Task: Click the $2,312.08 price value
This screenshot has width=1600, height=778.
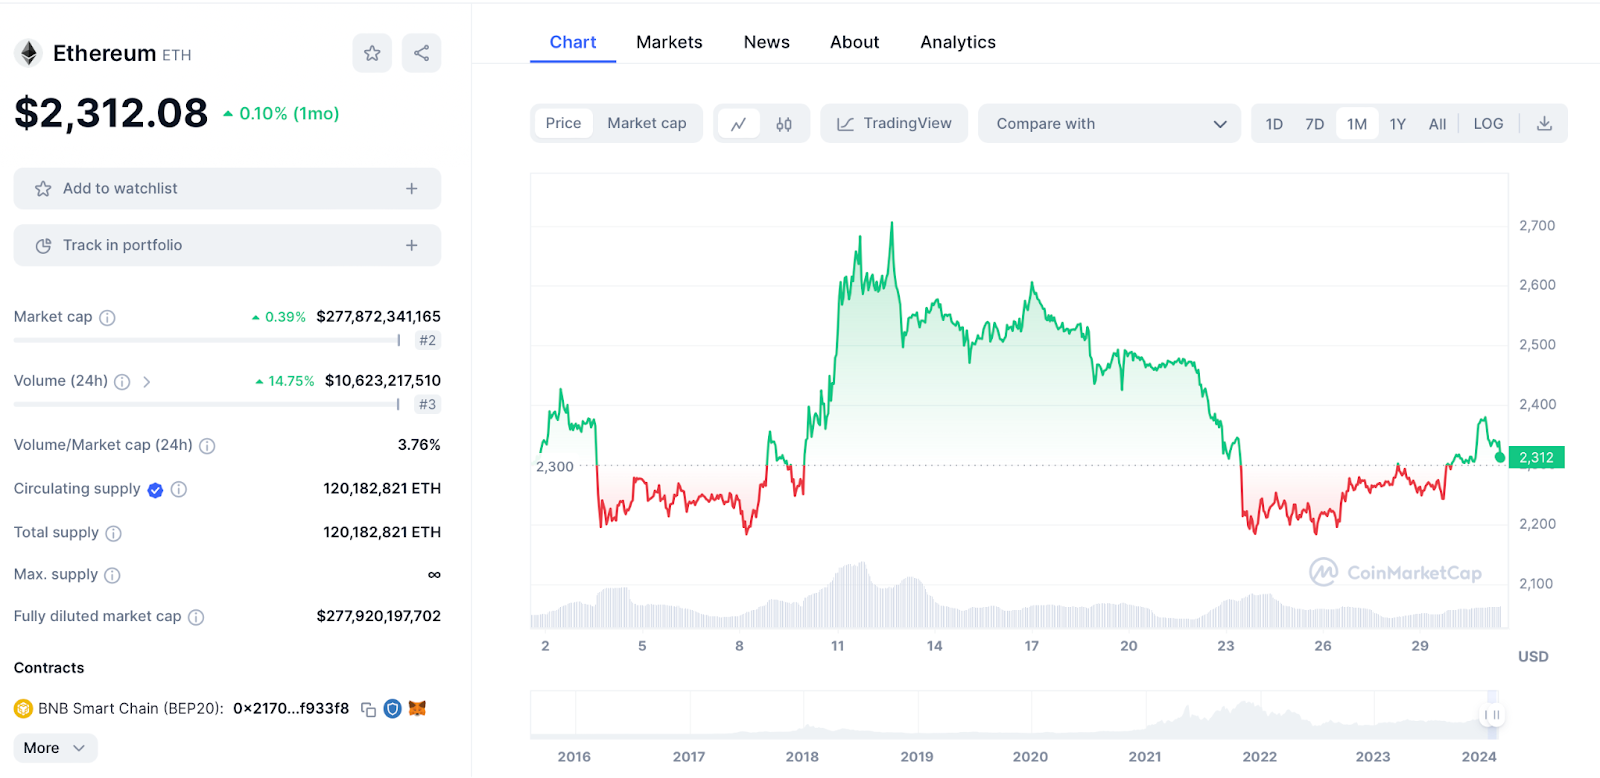Action: tap(111, 113)
